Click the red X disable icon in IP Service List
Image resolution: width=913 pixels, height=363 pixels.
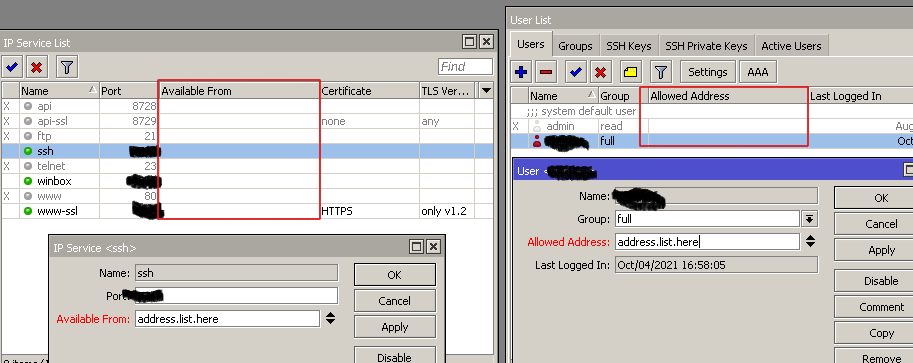click(x=37, y=68)
